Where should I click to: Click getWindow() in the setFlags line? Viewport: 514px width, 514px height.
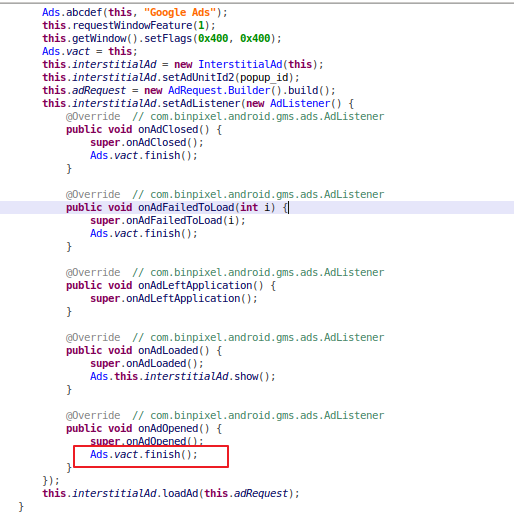tap(105, 38)
